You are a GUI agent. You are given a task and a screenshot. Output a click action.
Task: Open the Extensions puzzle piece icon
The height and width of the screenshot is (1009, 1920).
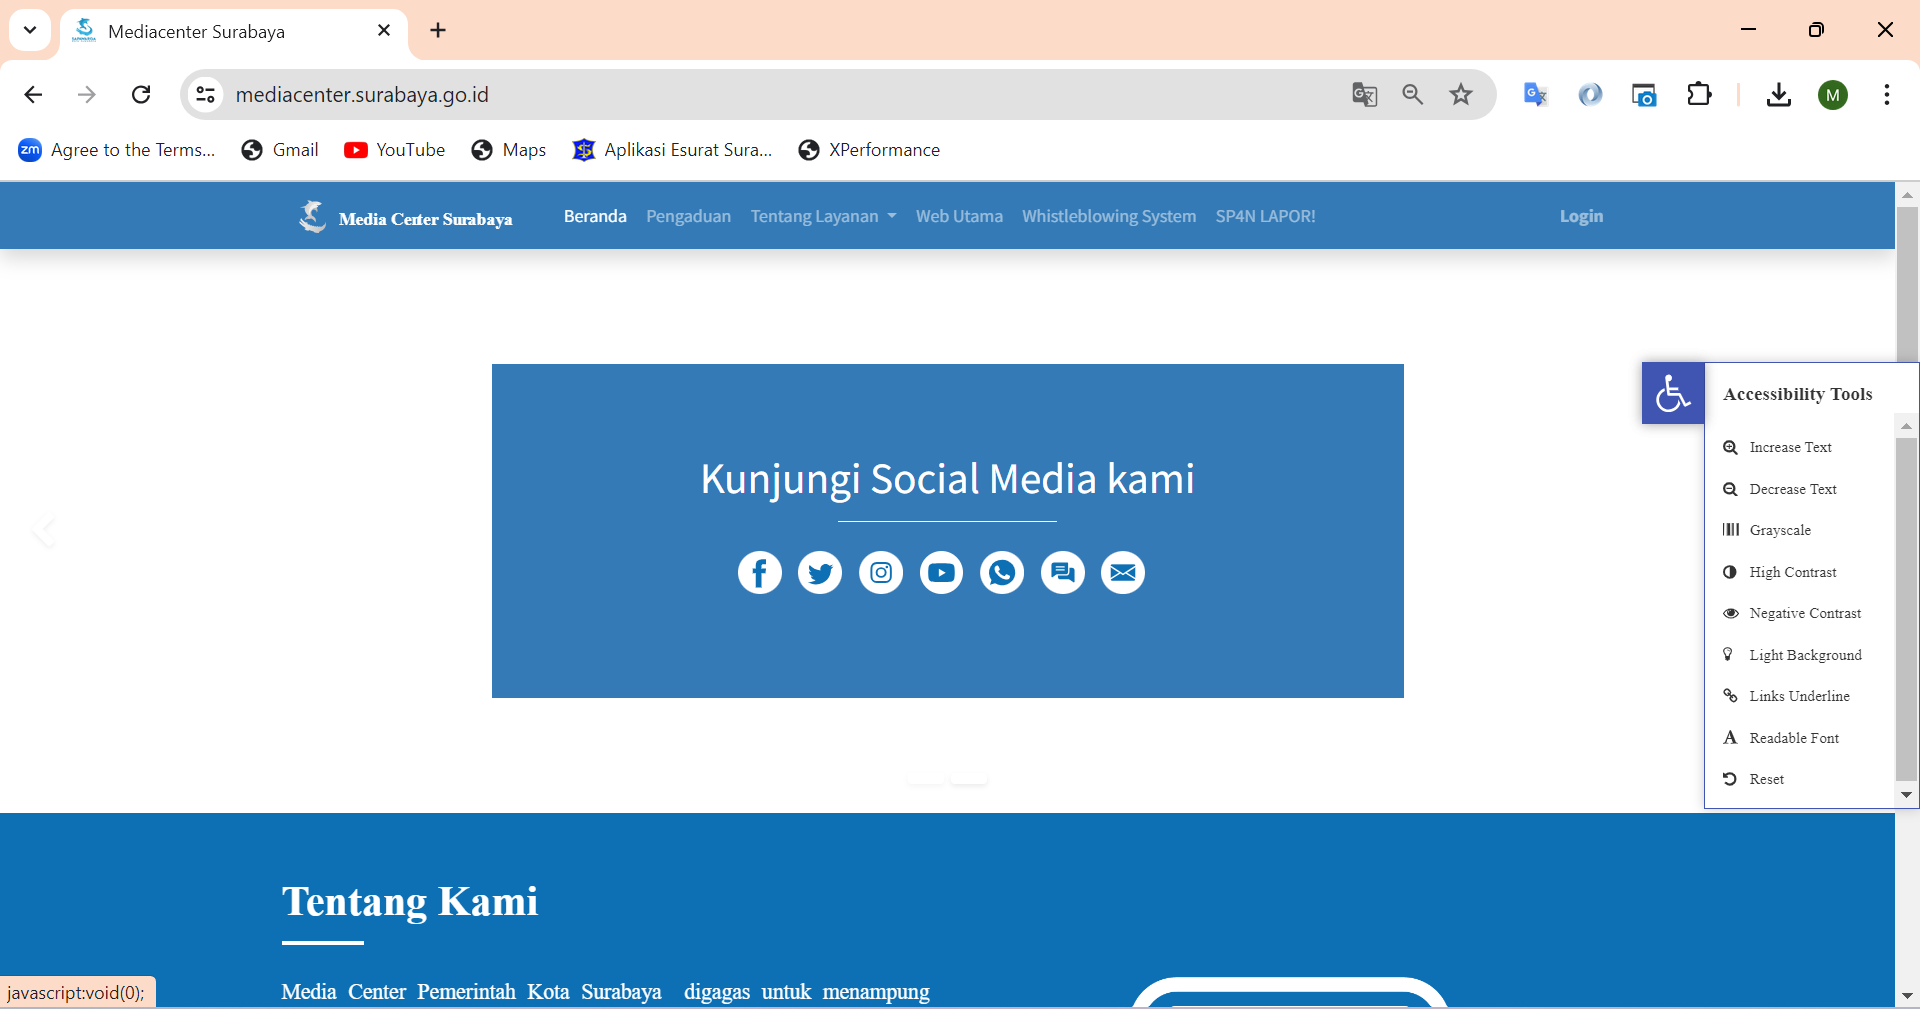(1699, 95)
